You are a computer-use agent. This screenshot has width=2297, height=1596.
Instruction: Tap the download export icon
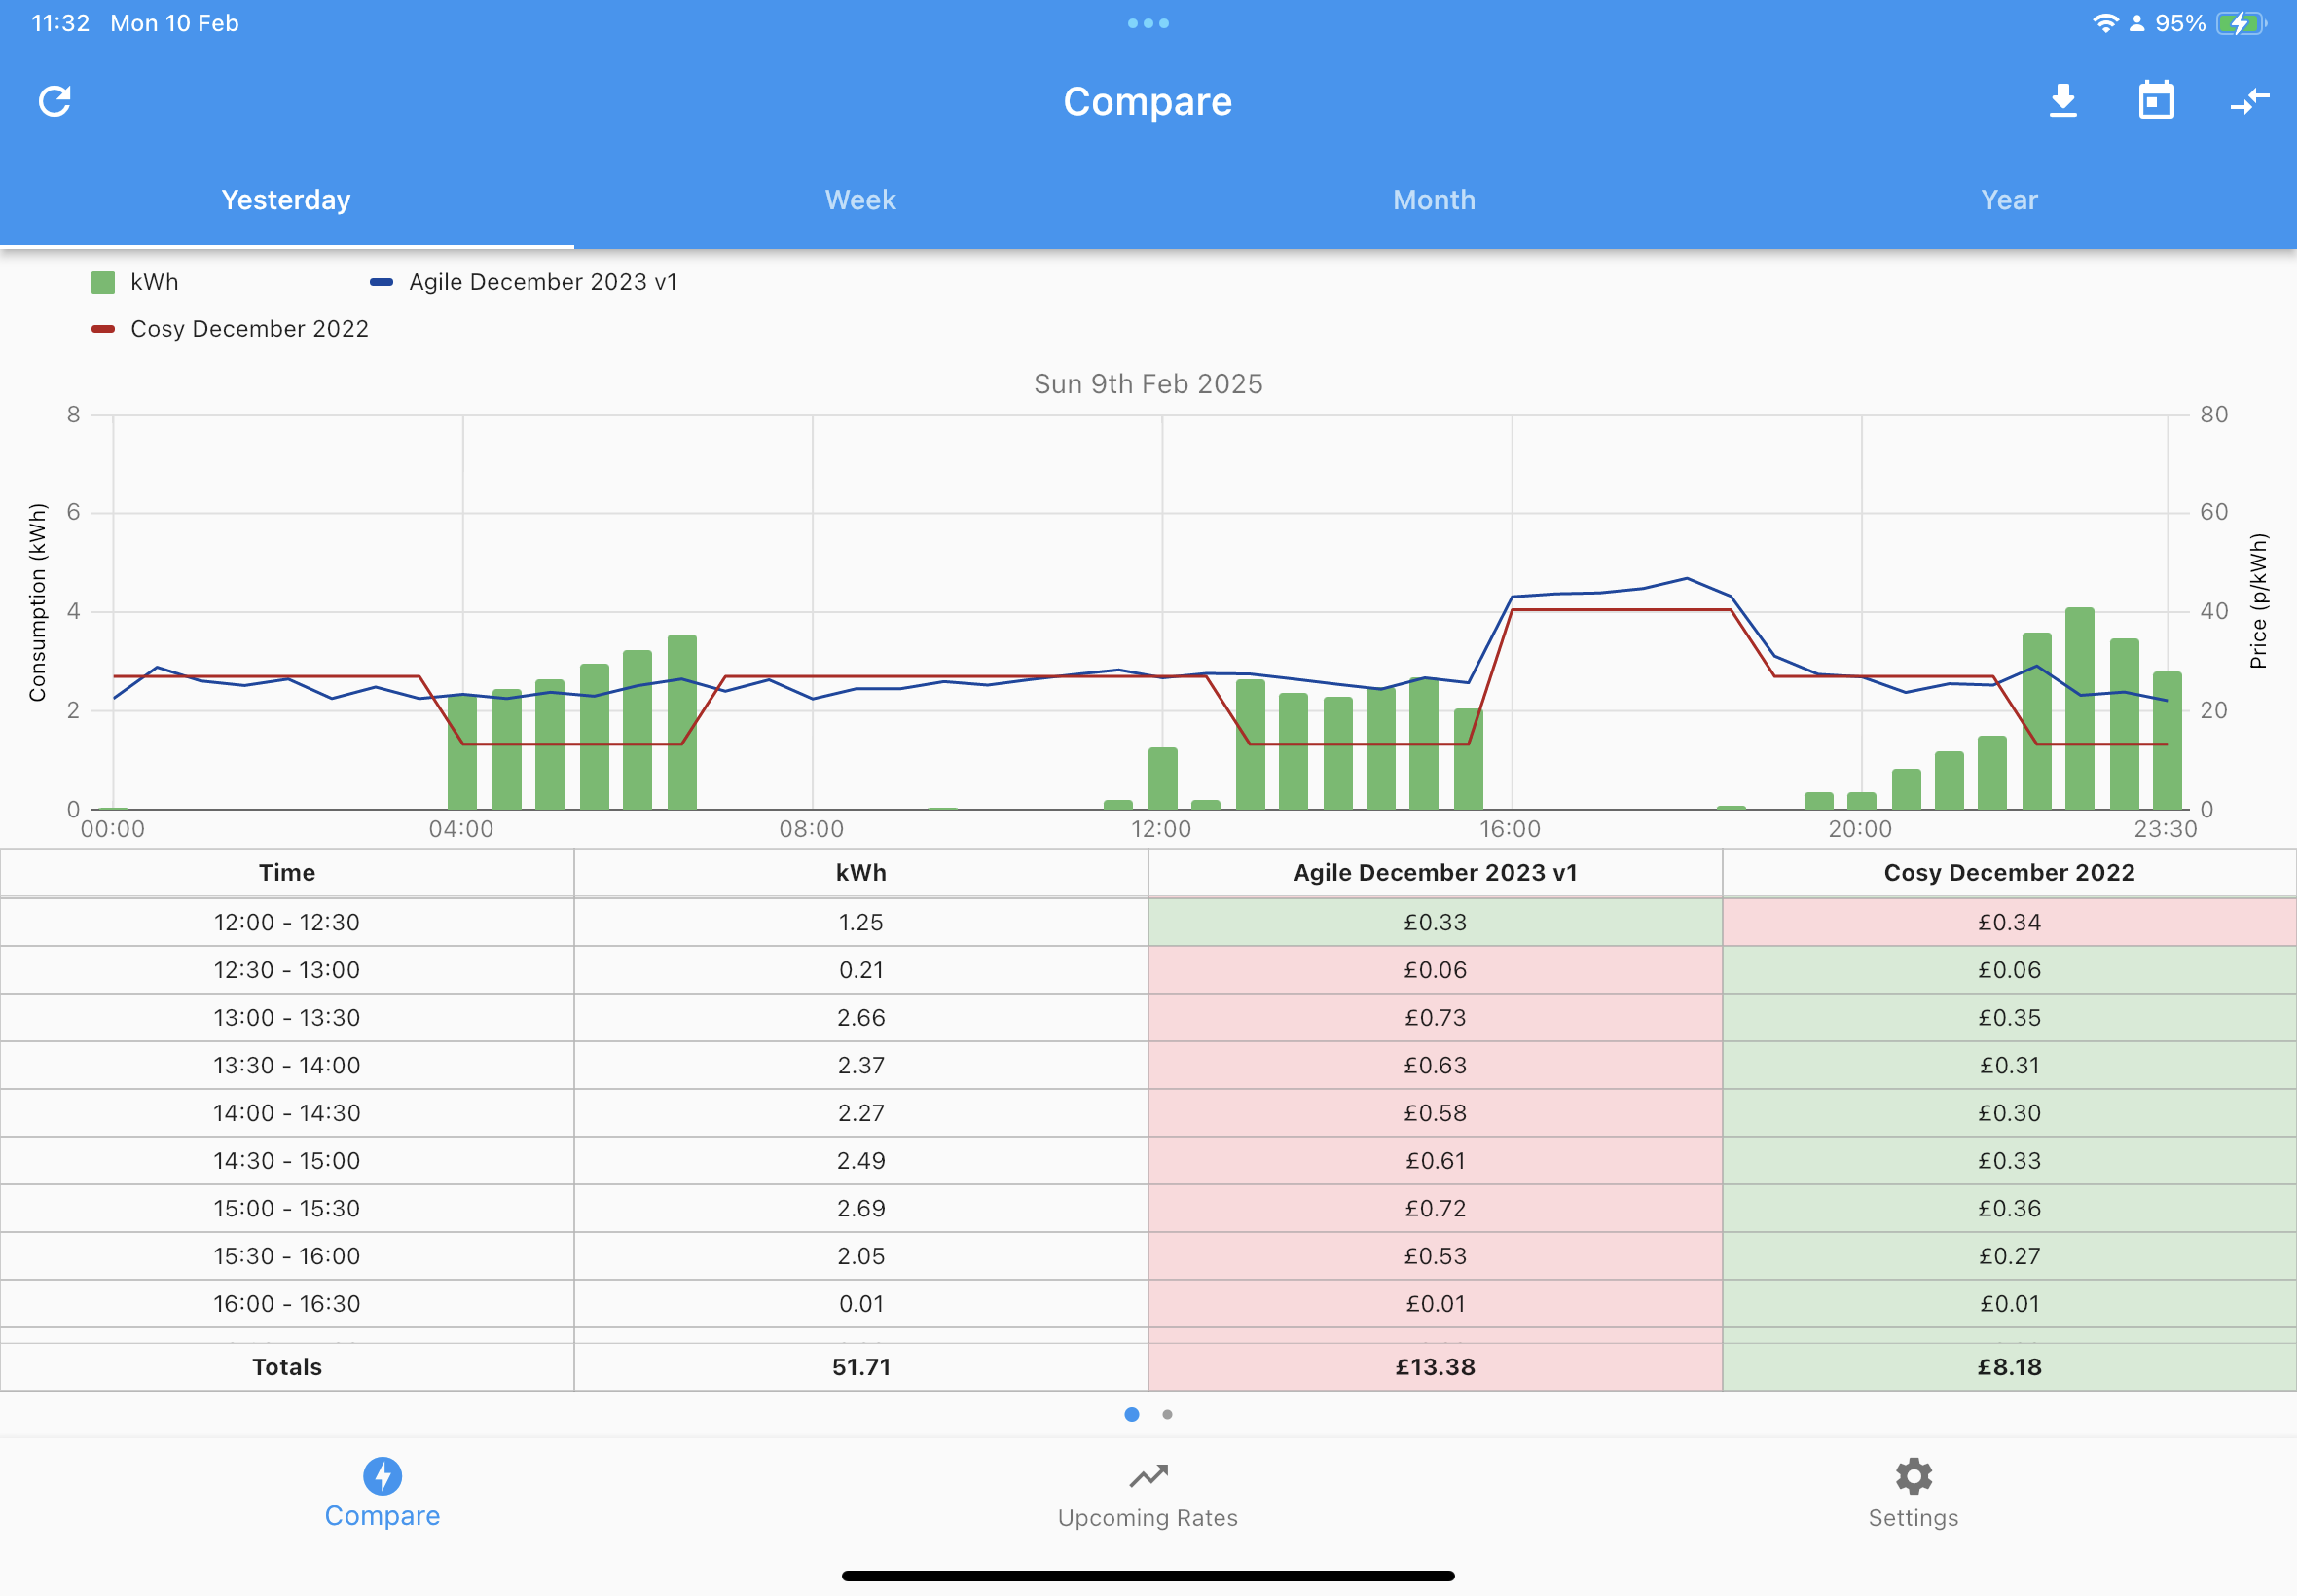click(x=2063, y=101)
